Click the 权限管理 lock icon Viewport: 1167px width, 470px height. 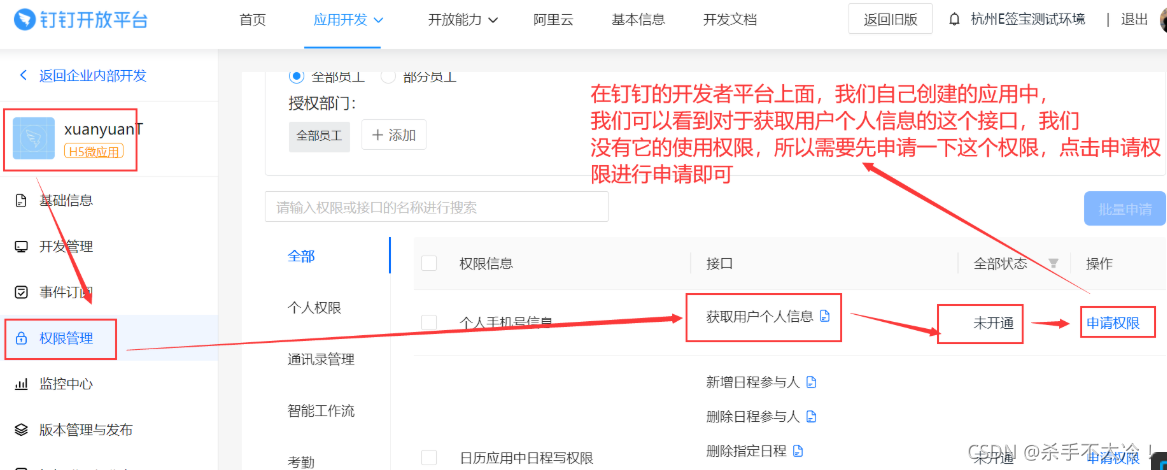pos(22,338)
